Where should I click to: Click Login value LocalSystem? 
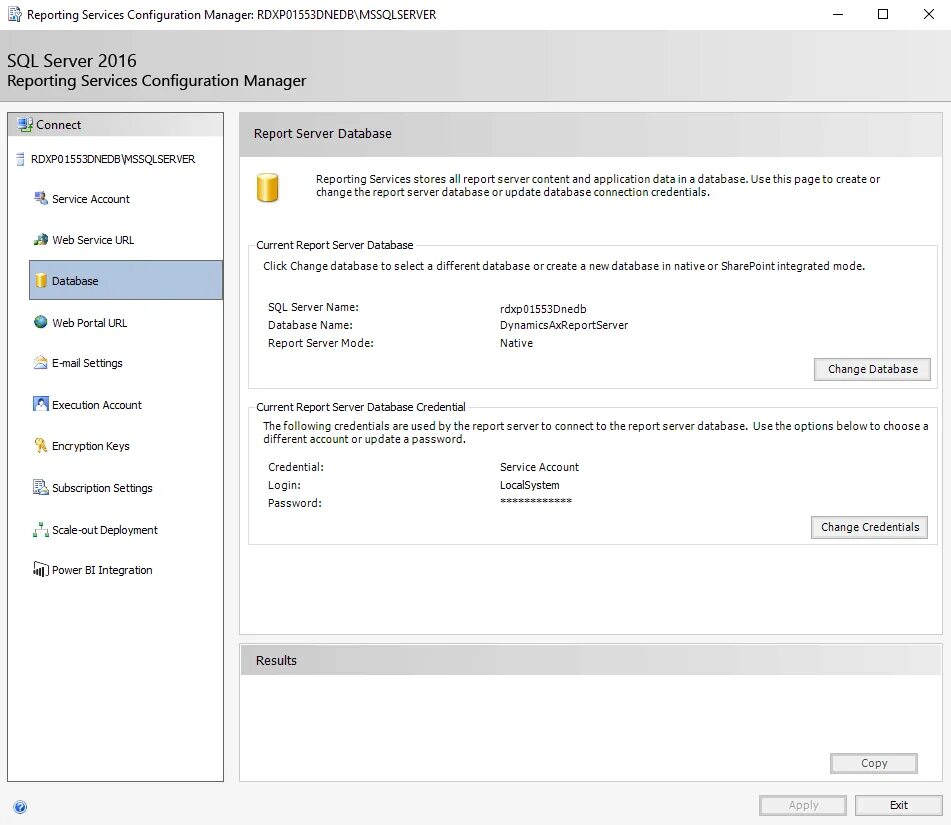(529, 485)
